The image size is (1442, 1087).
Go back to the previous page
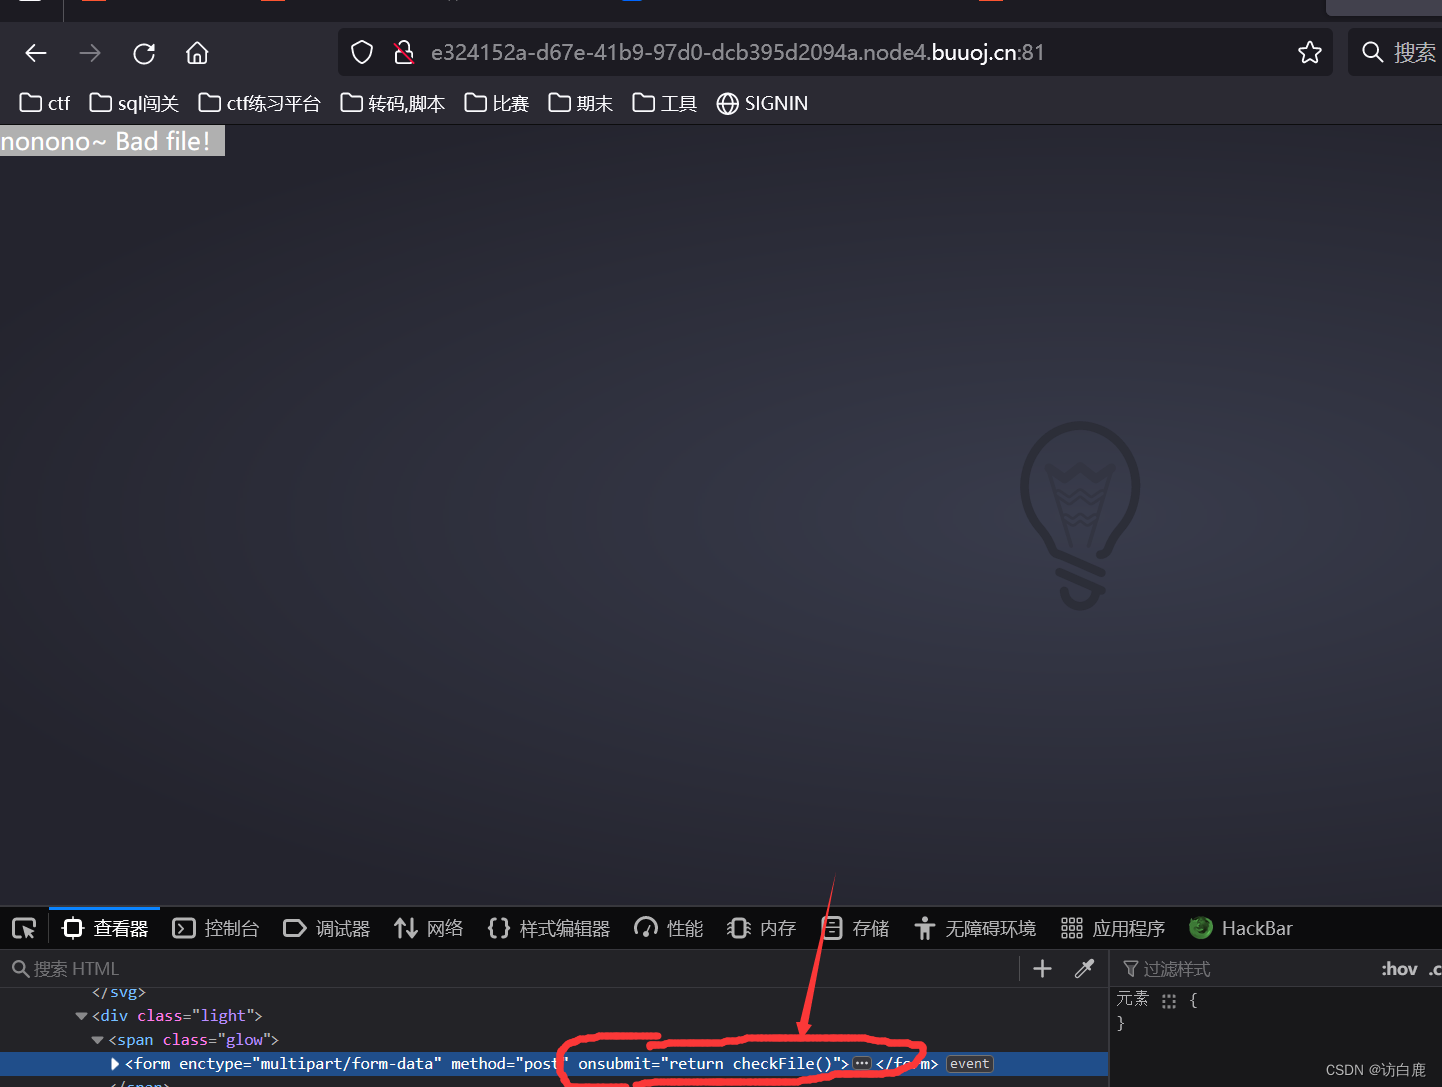(36, 53)
